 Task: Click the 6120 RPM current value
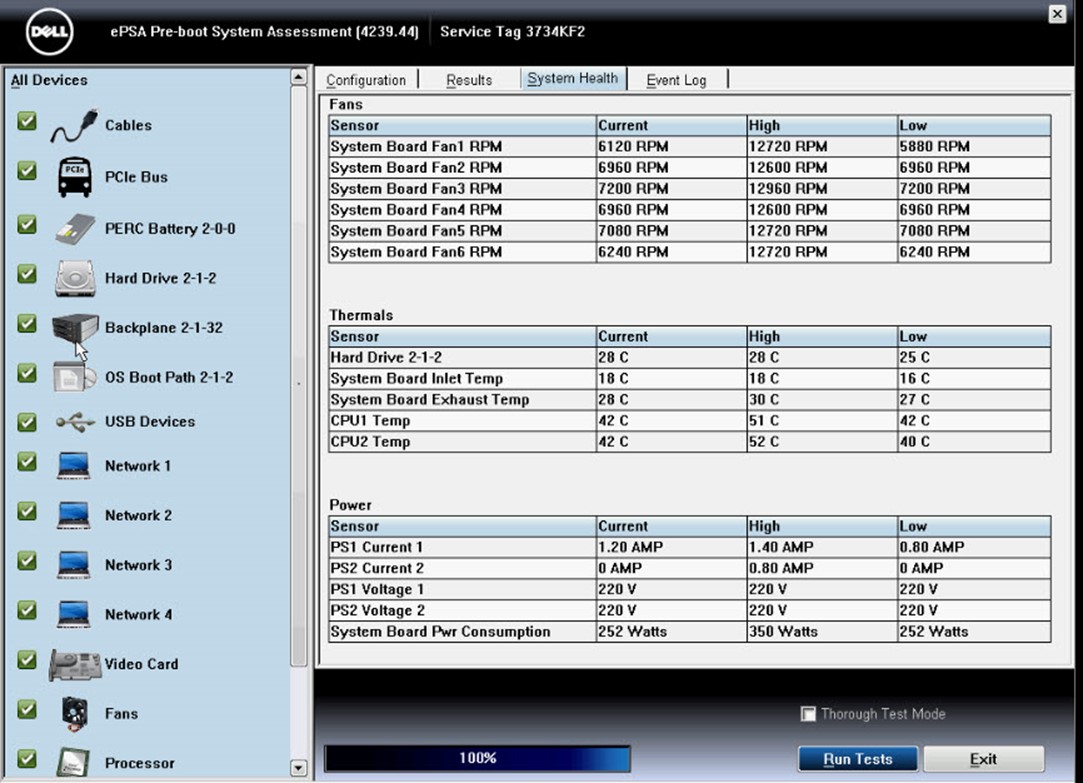[633, 146]
